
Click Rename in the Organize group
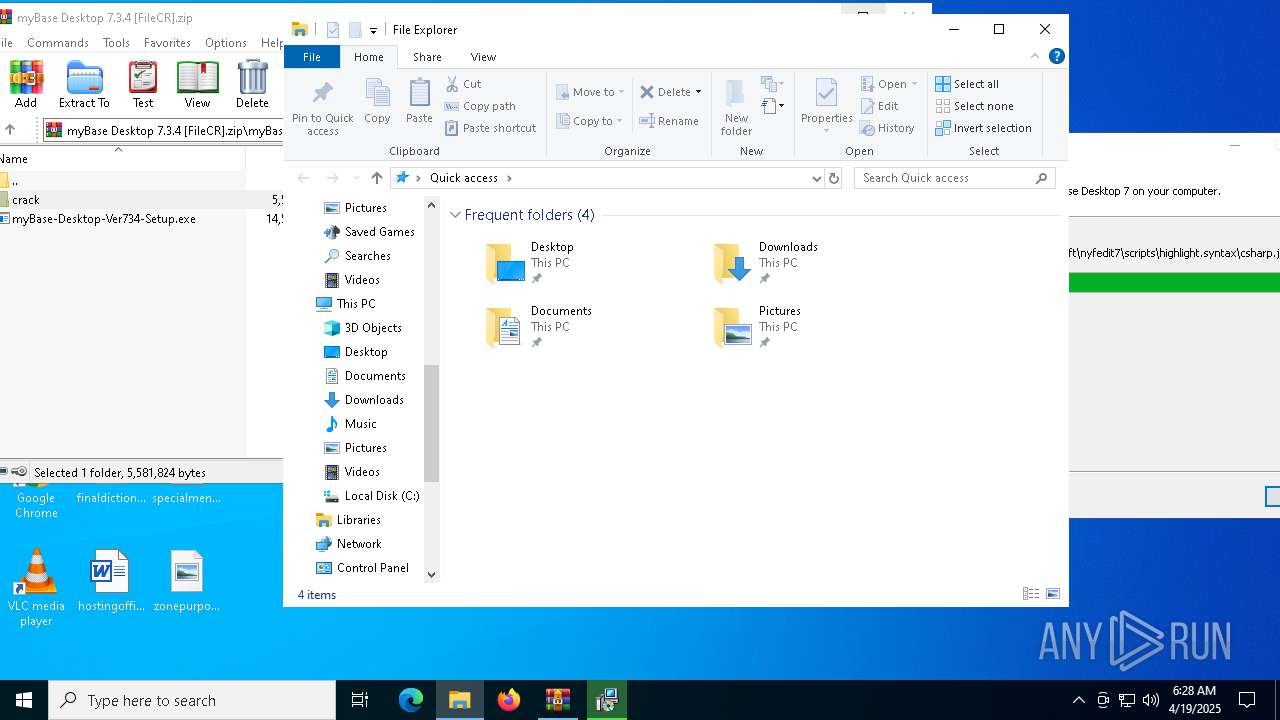coord(669,121)
